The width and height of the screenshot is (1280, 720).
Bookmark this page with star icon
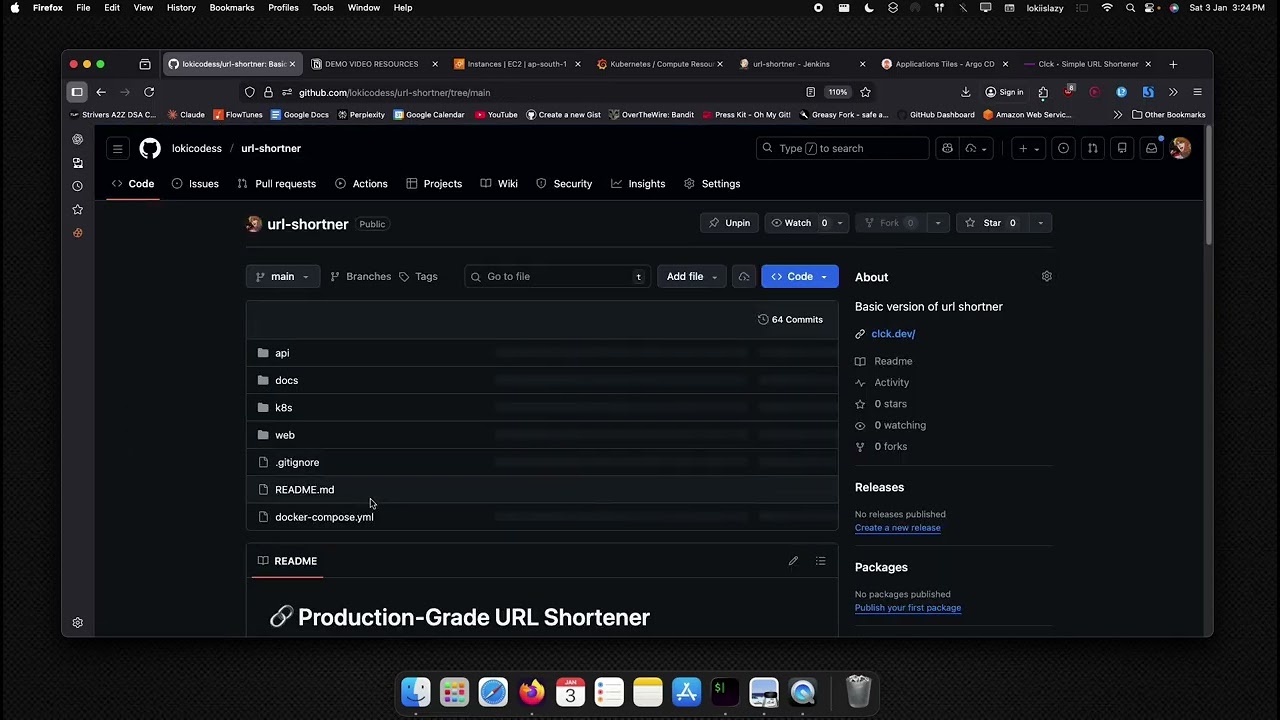pyautogui.click(x=865, y=92)
